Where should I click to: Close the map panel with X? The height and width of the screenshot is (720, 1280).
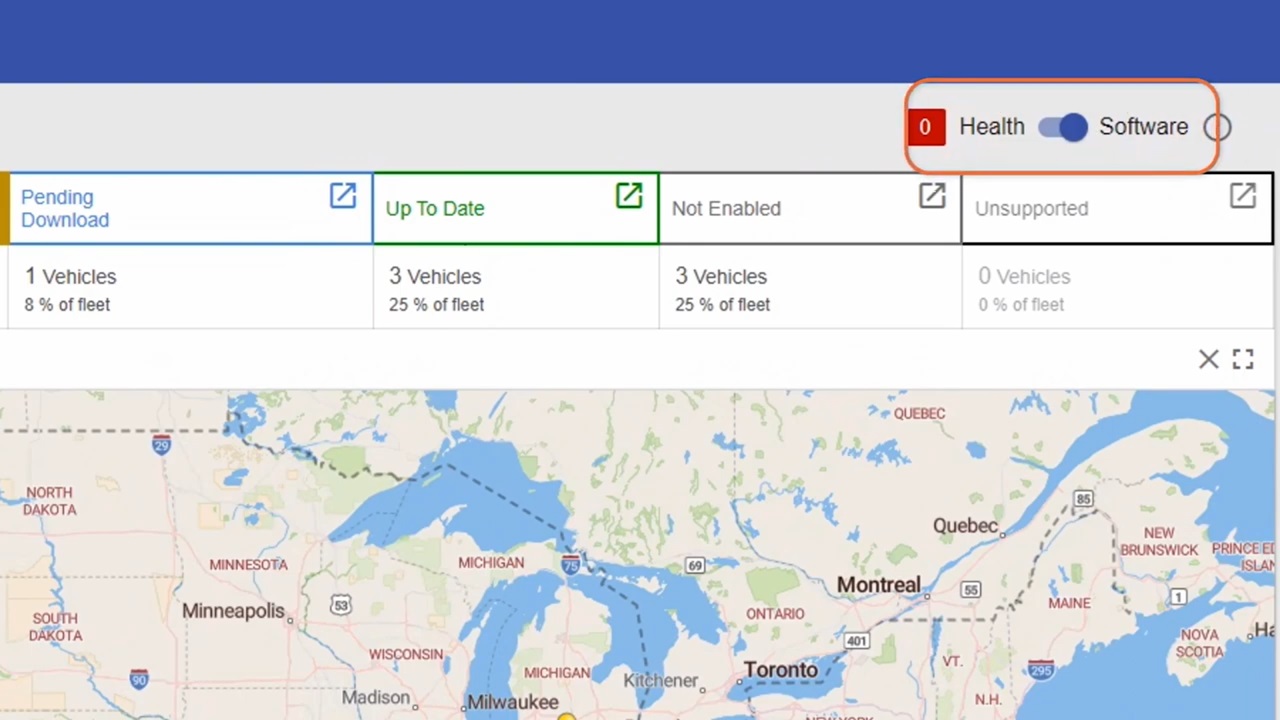[1208, 360]
